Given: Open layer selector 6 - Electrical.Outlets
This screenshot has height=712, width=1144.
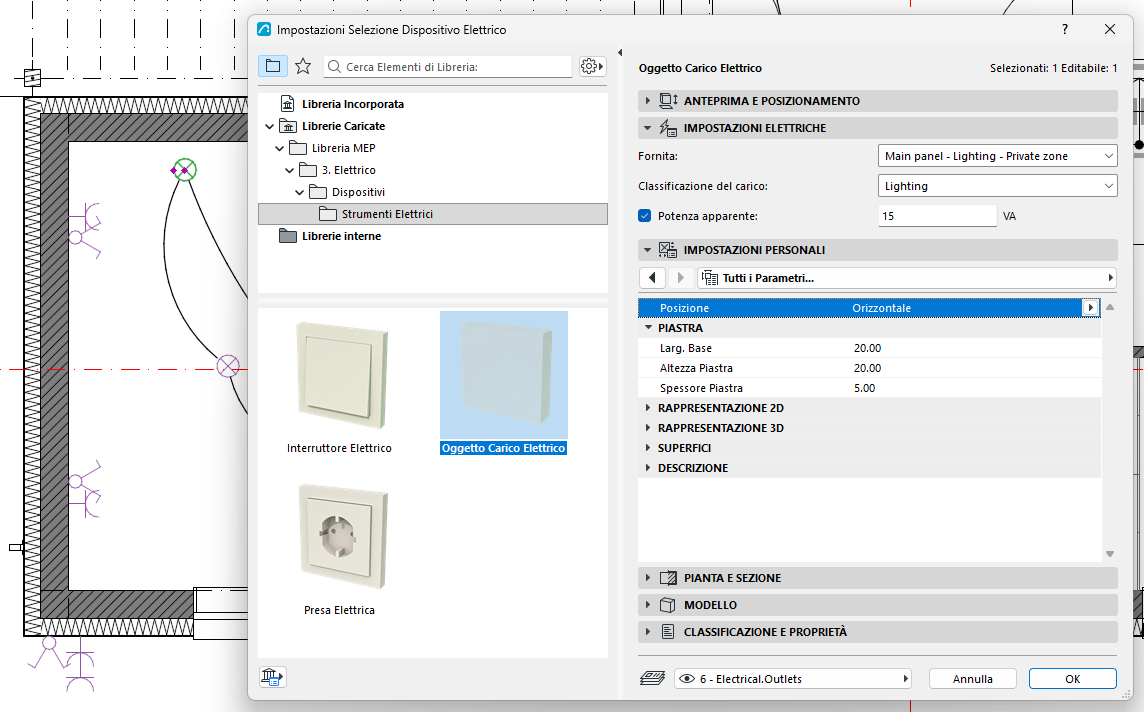Looking at the screenshot, I should (793, 678).
